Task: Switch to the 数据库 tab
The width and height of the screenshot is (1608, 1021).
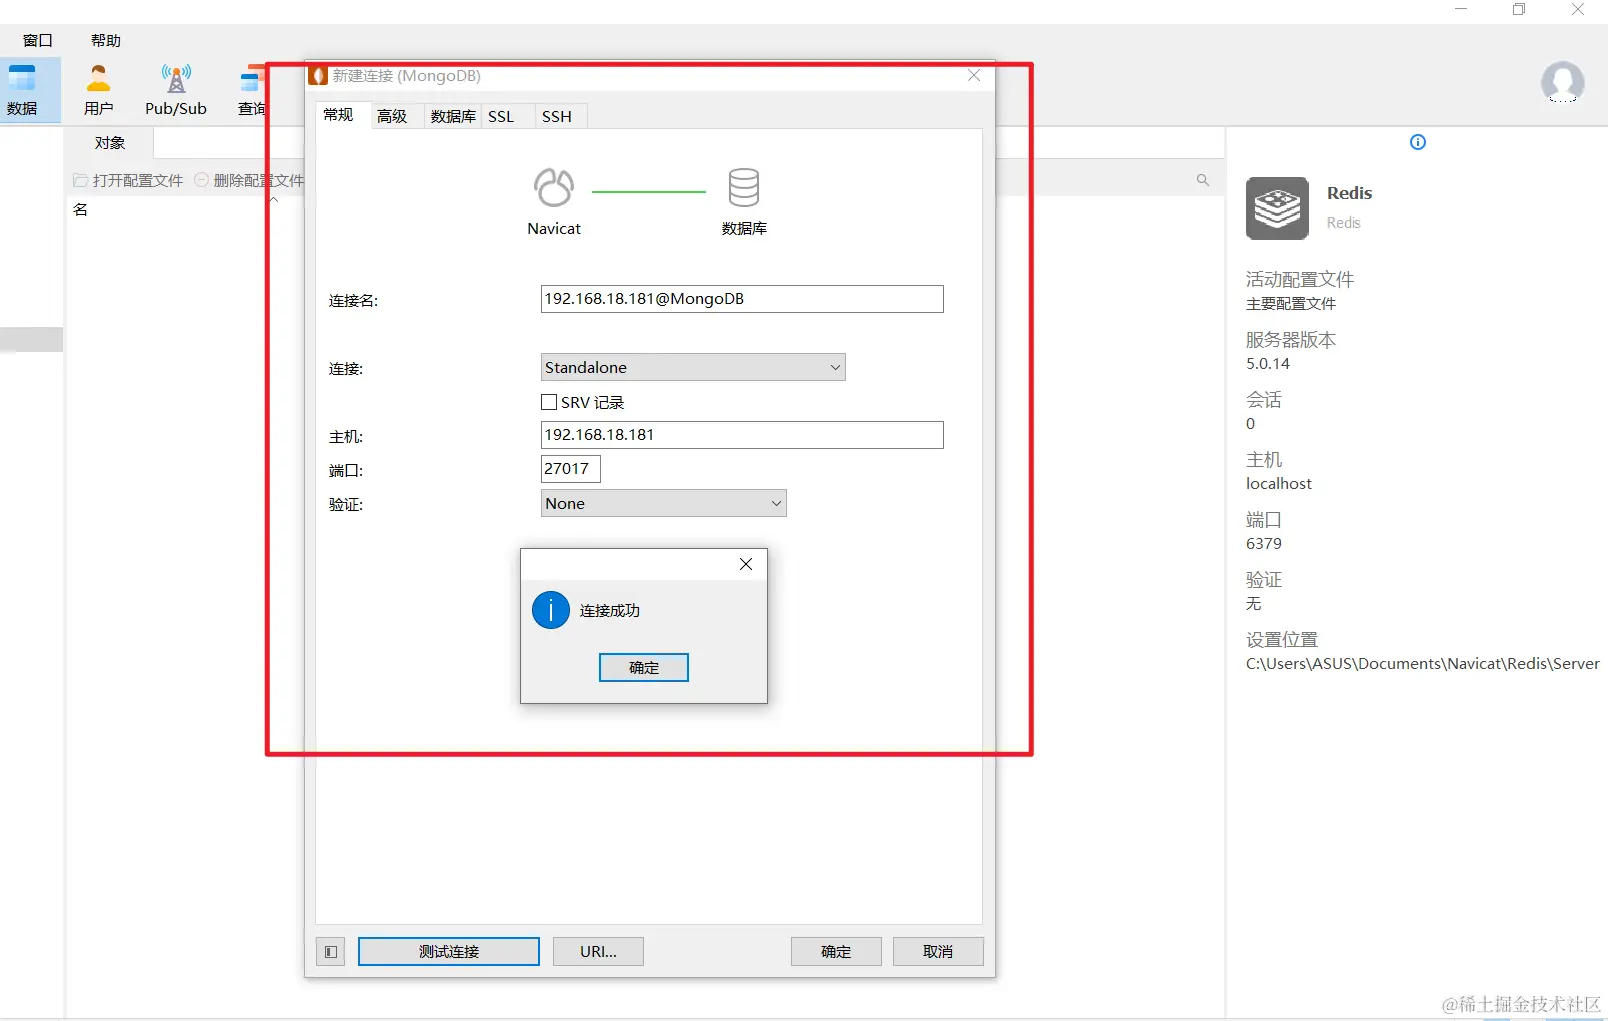Action: 453,116
